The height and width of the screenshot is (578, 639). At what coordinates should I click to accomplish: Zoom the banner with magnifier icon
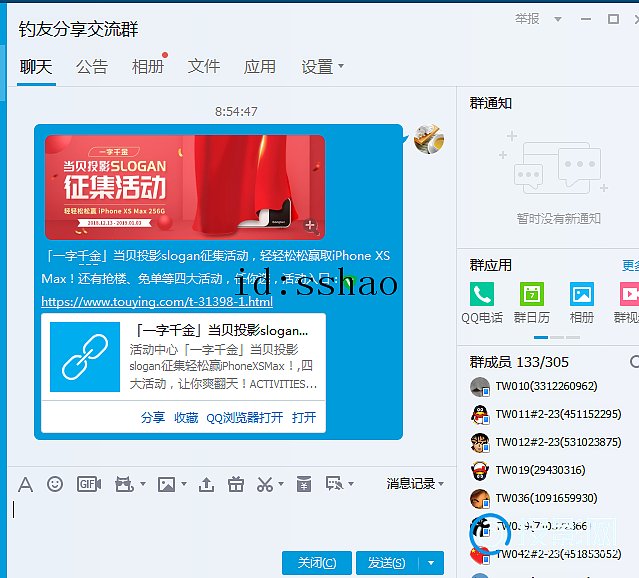click(x=311, y=225)
